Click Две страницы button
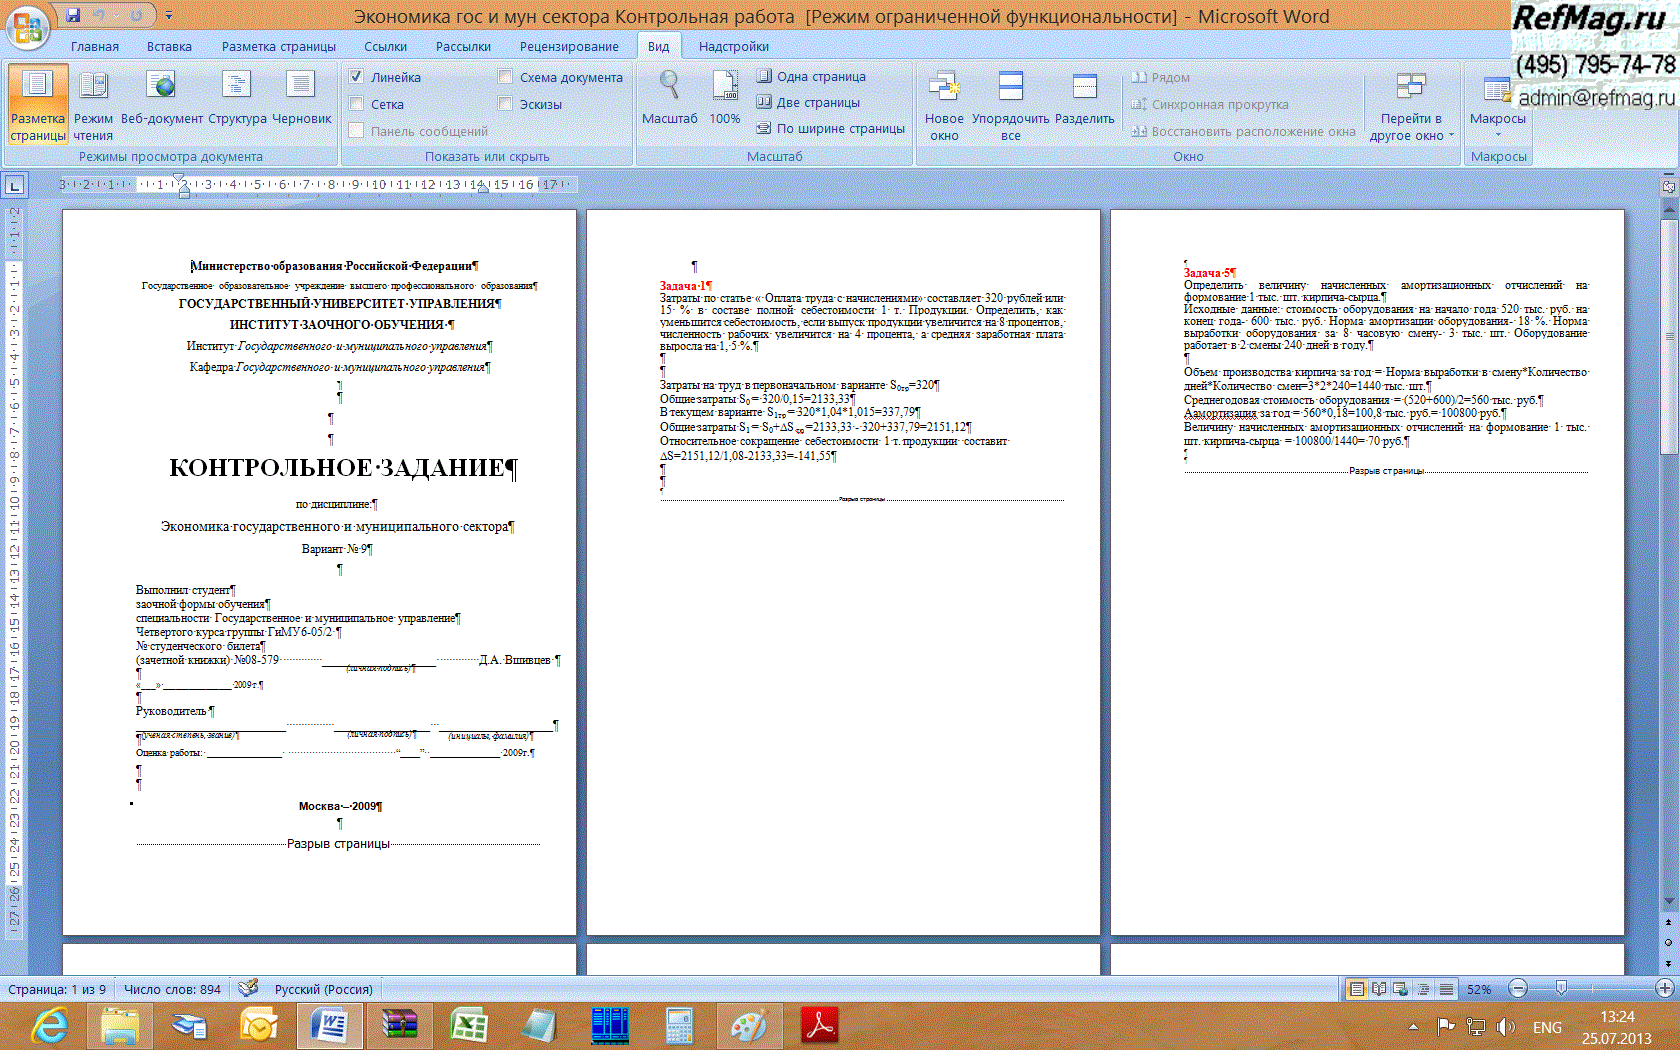The width and height of the screenshot is (1680, 1050). (x=808, y=102)
